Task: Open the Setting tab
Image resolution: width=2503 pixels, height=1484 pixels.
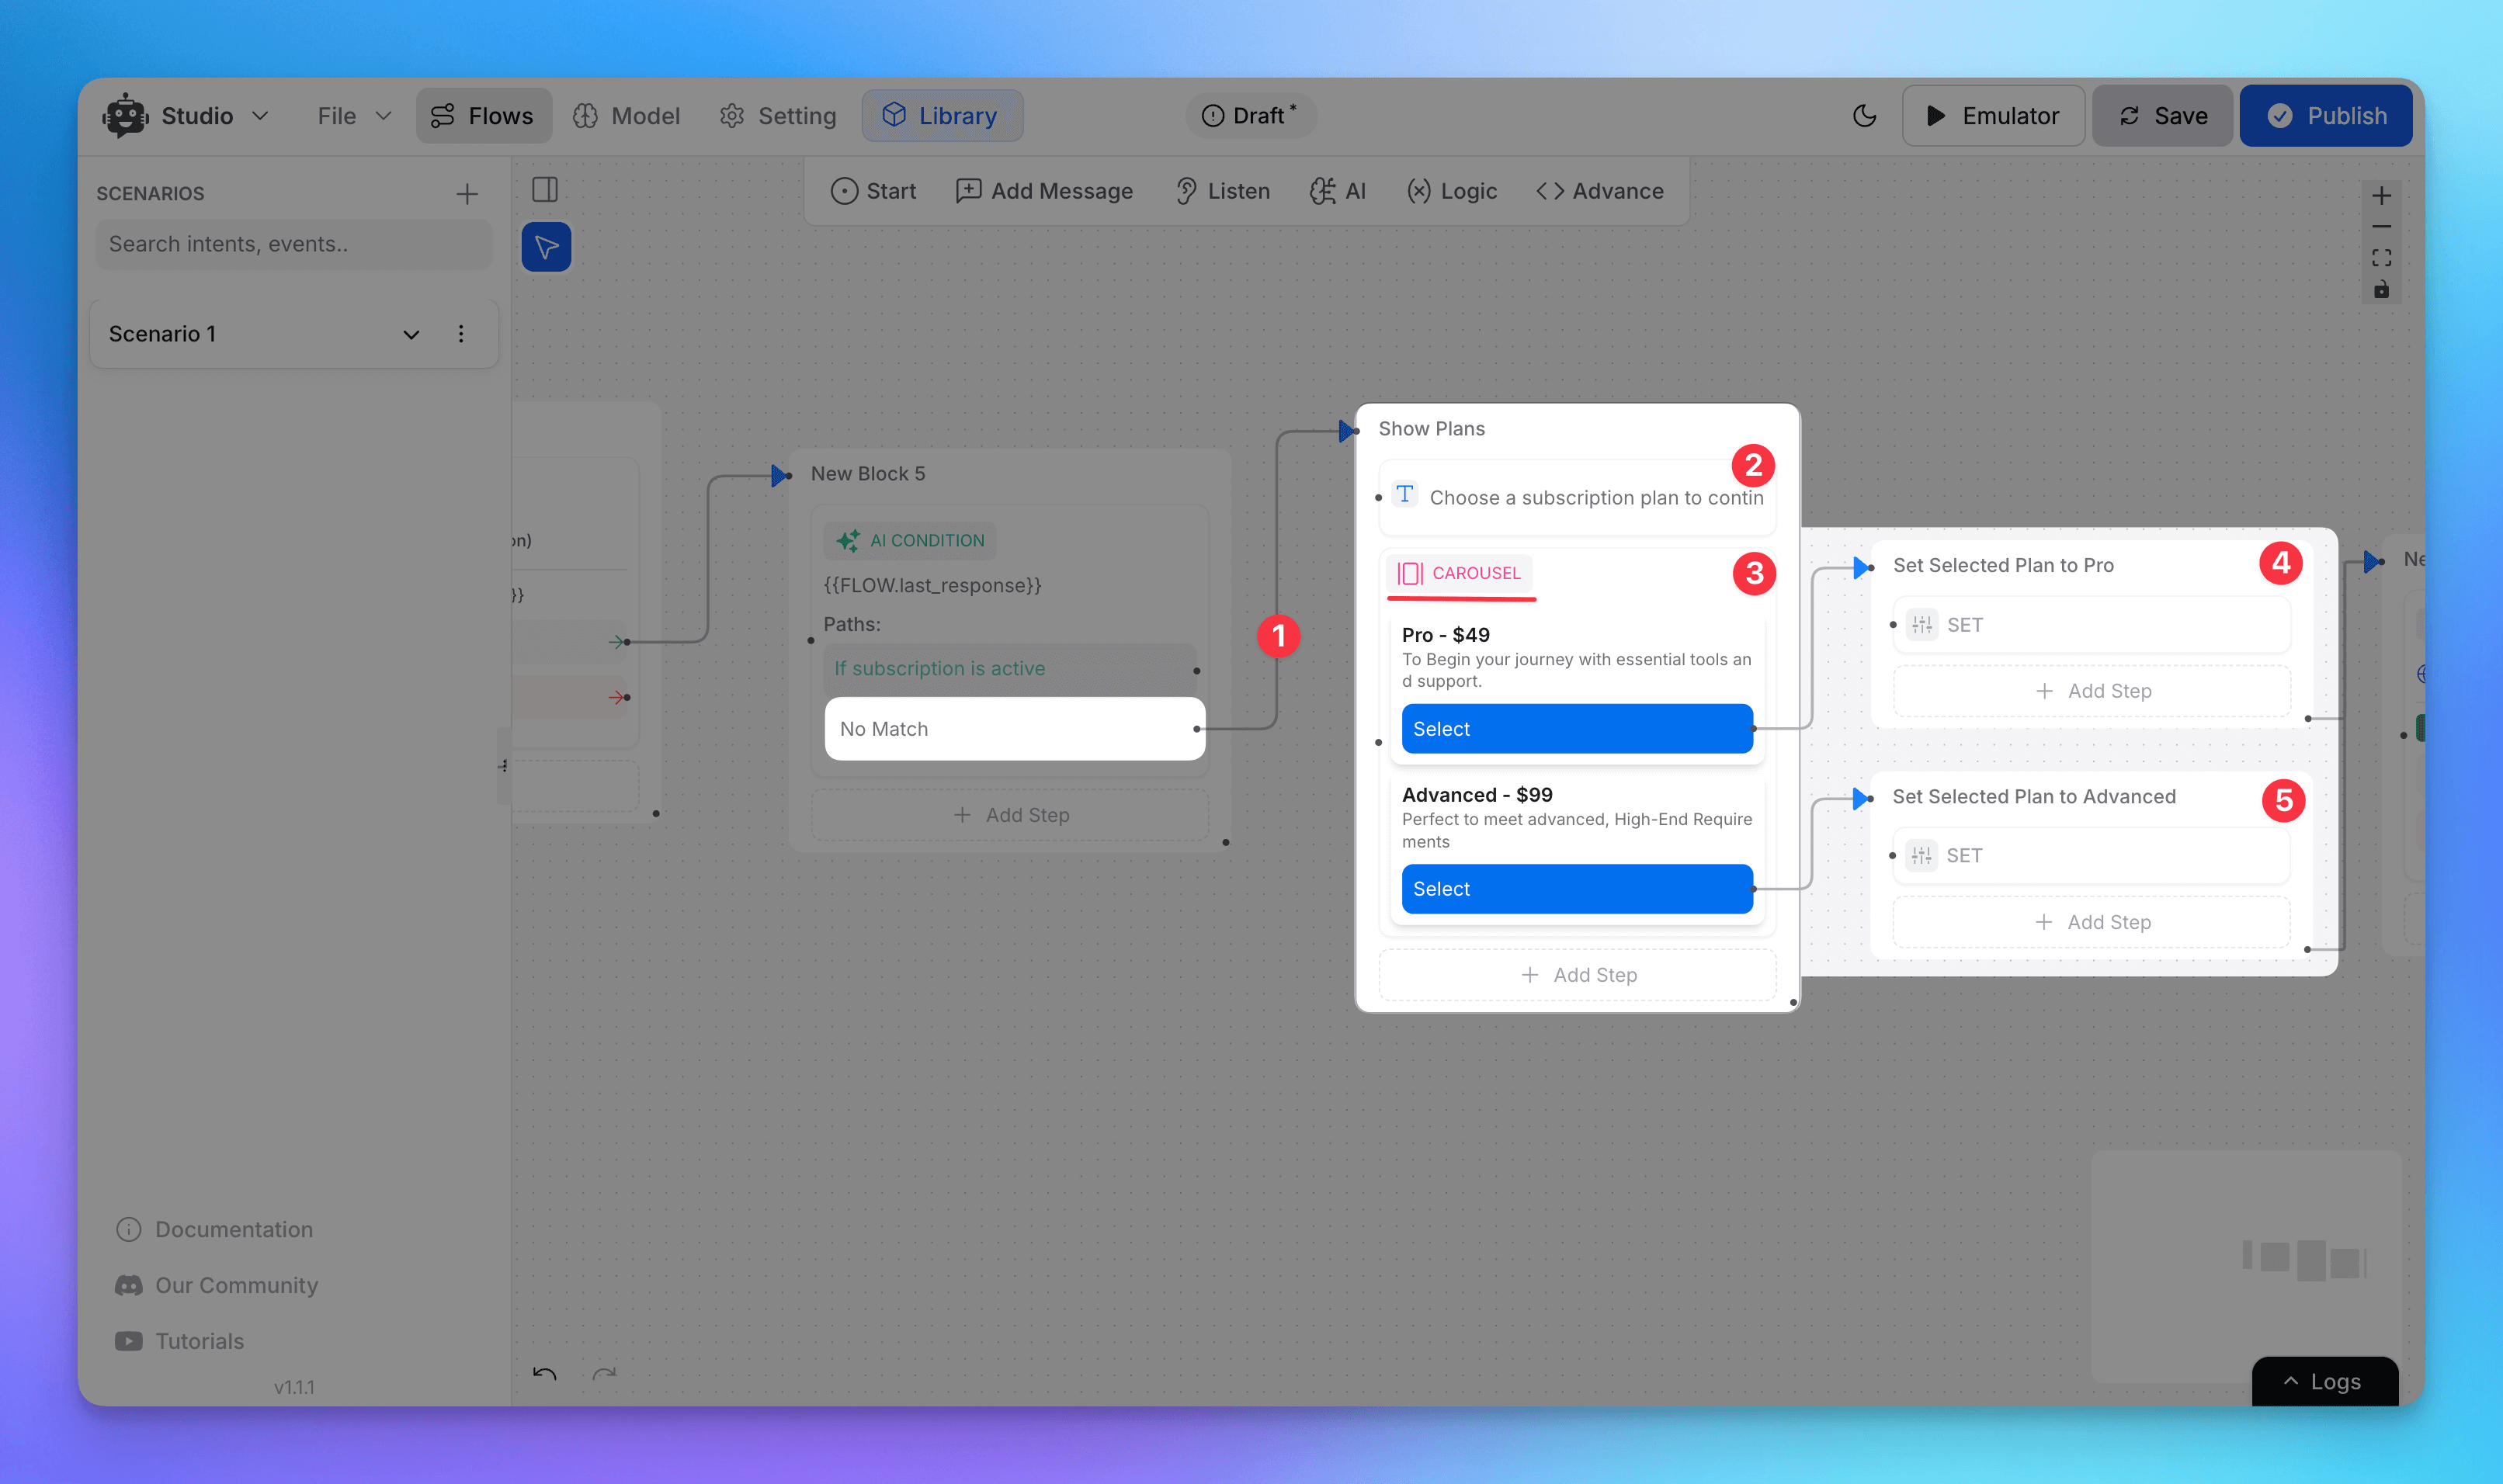Action: [778, 116]
